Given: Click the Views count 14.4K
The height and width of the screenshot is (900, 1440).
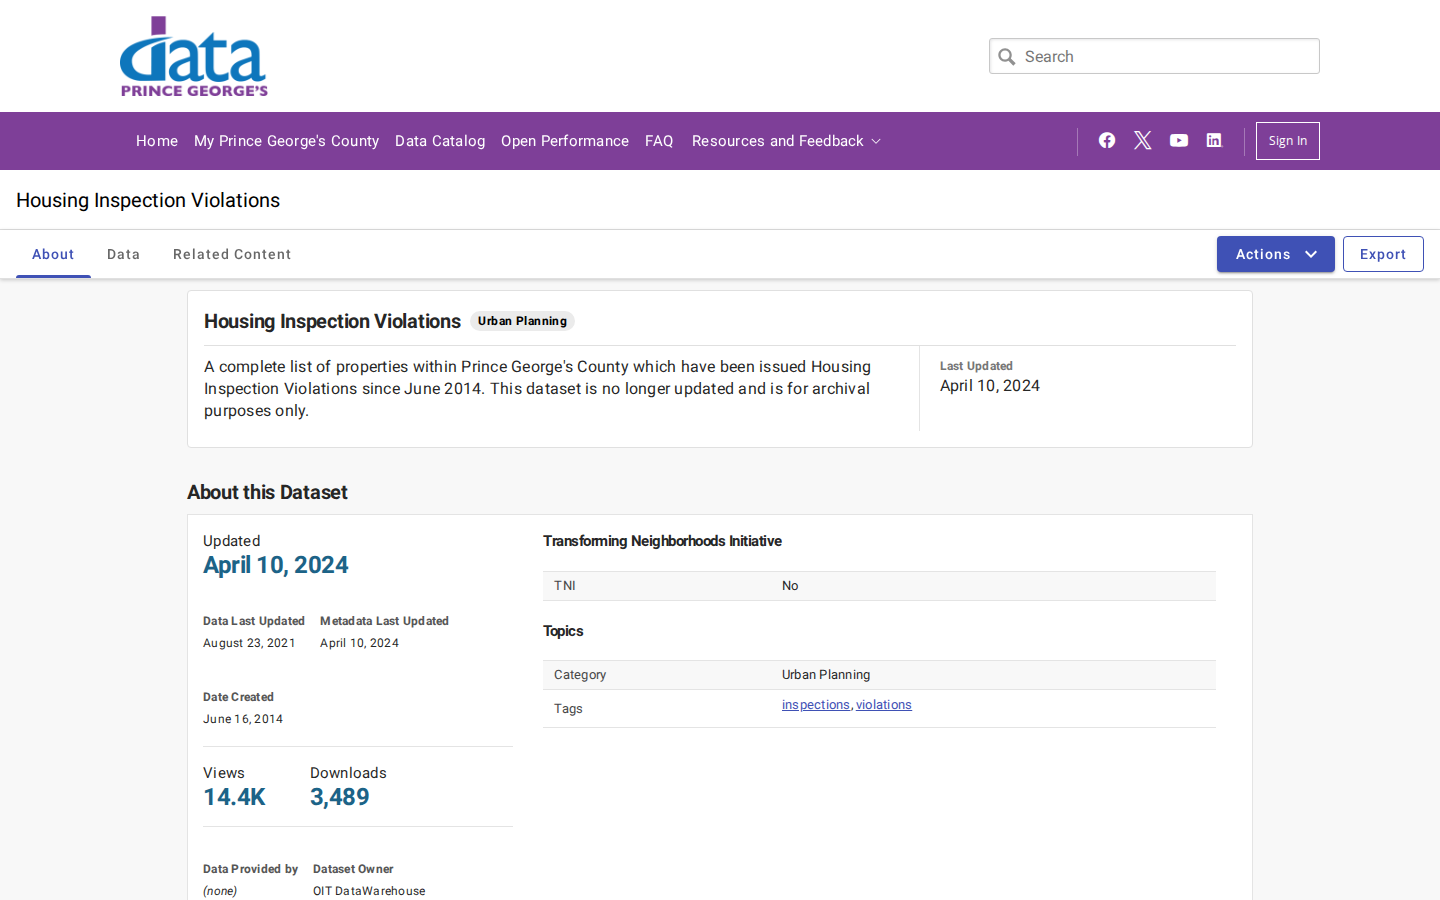Looking at the screenshot, I should click(234, 797).
